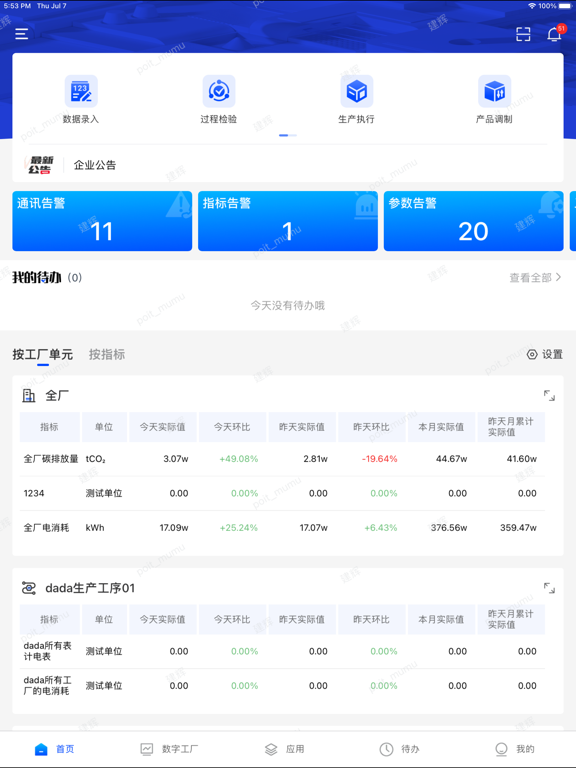Tap 3.07w today's actual value
Image resolution: width=576 pixels, height=768 pixels.
(176, 459)
